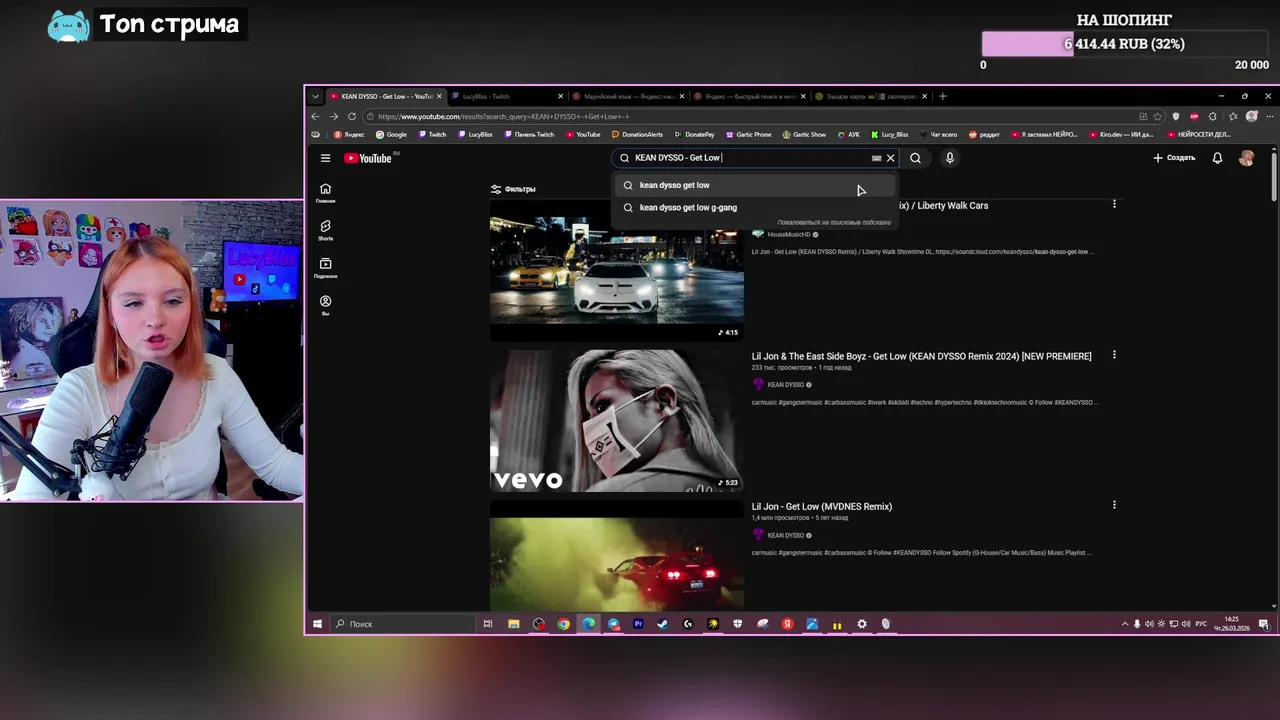Image resolution: width=1280 pixels, height=720 pixels.
Task: Select suggestion 'kean dysso get low'
Action: click(x=755, y=185)
